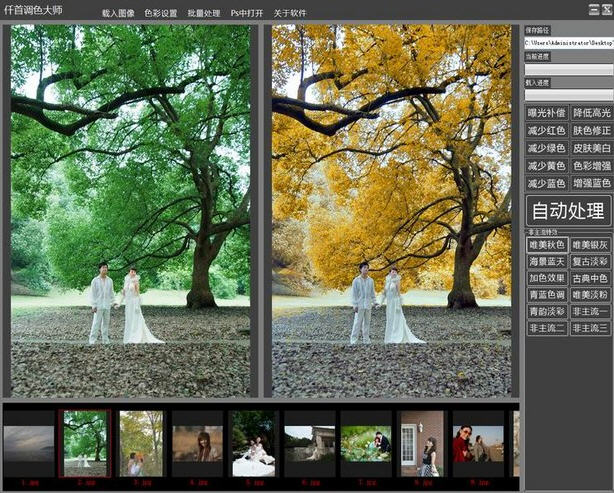This screenshot has height=493, width=614.
Task: Apply 曝光补偿 exposure compensation
Action: point(546,113)
